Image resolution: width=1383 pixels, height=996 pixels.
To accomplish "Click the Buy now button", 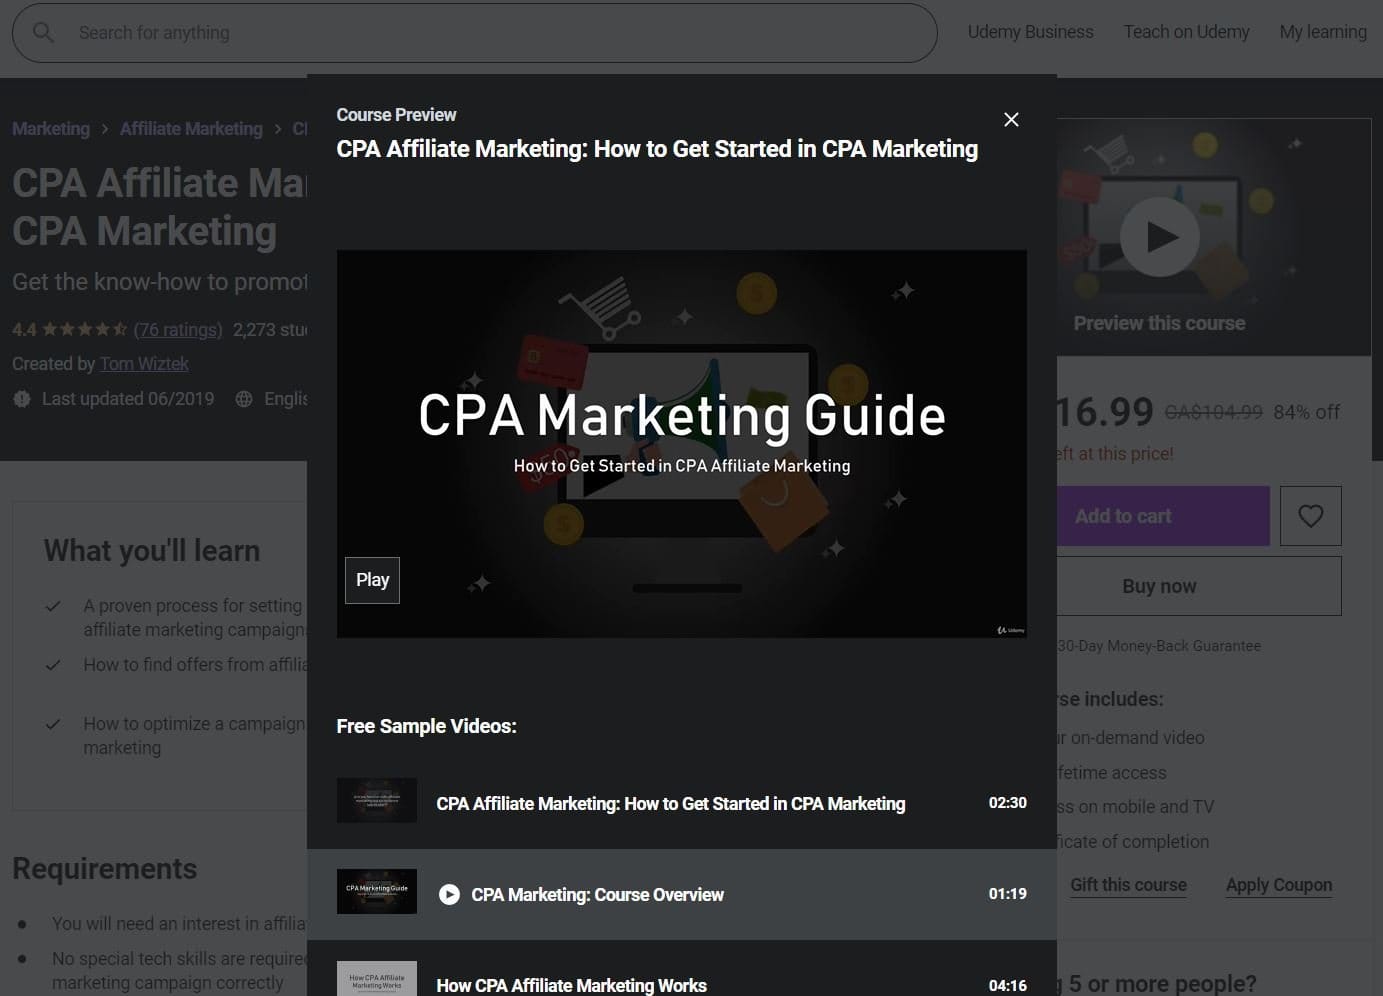I will tap(1158, 585).
